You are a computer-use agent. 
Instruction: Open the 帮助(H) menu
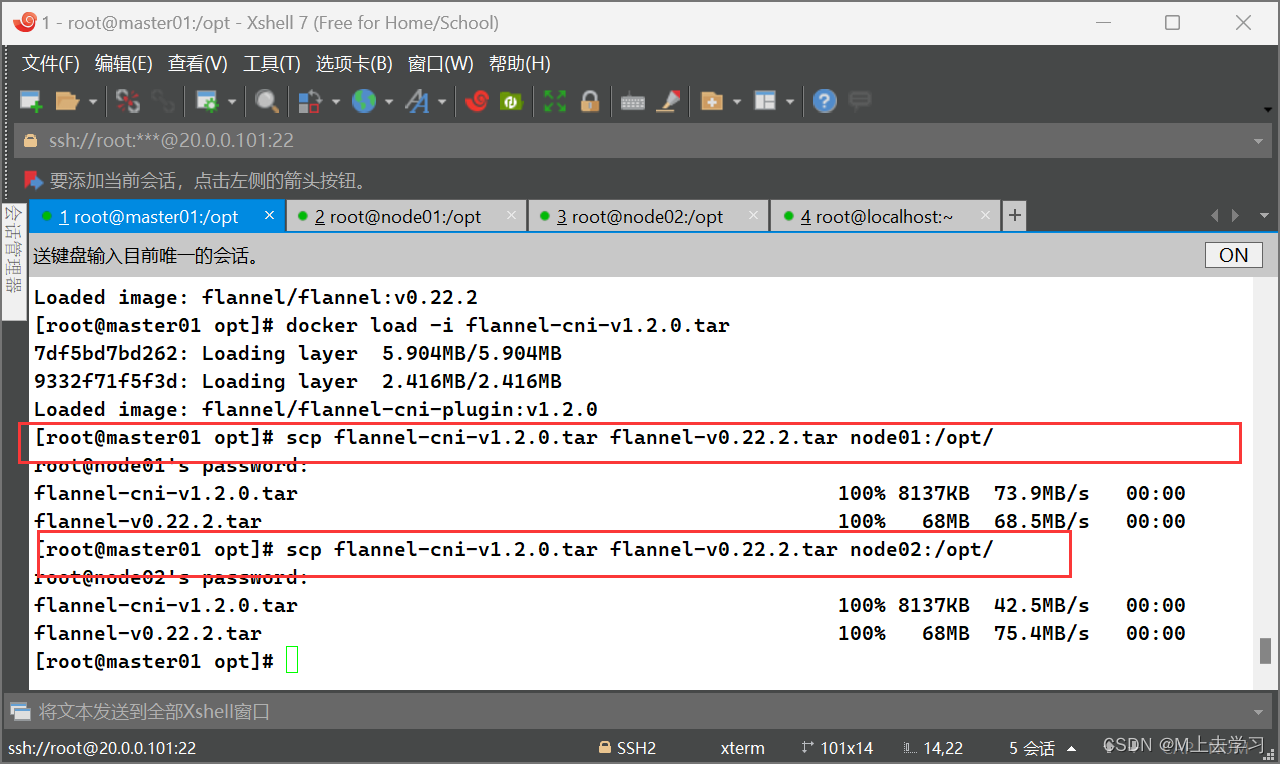(520, 63)
